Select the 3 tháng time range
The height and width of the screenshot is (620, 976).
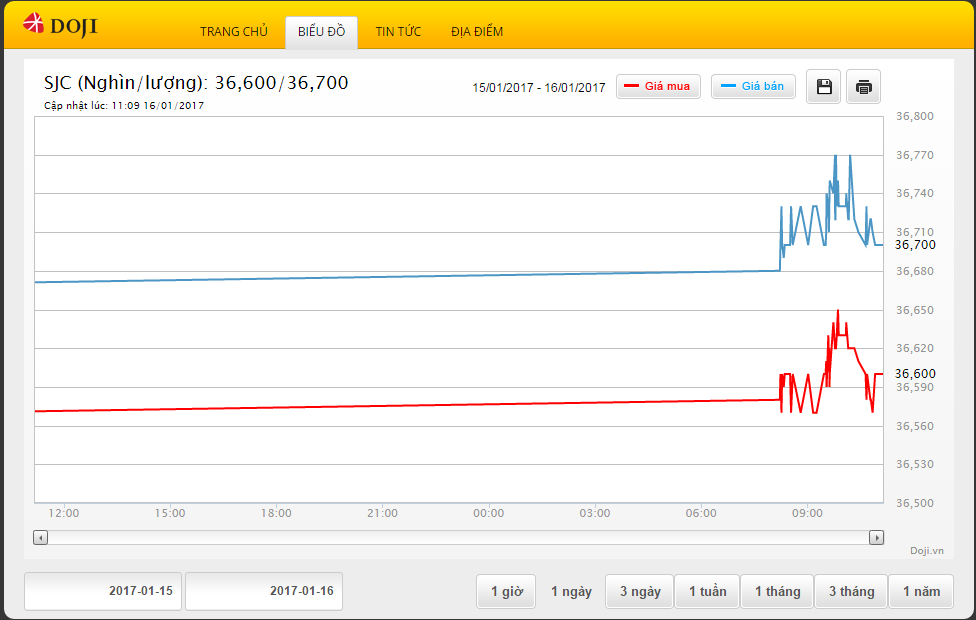pos(851,591)
